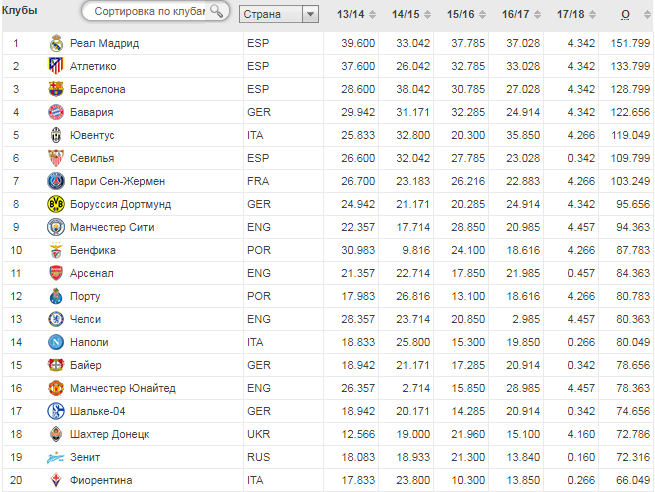The image size is (655, 492).
Task: Click the Atletico club crest icon
Action: pyautogui.click(x=56, y=66)
